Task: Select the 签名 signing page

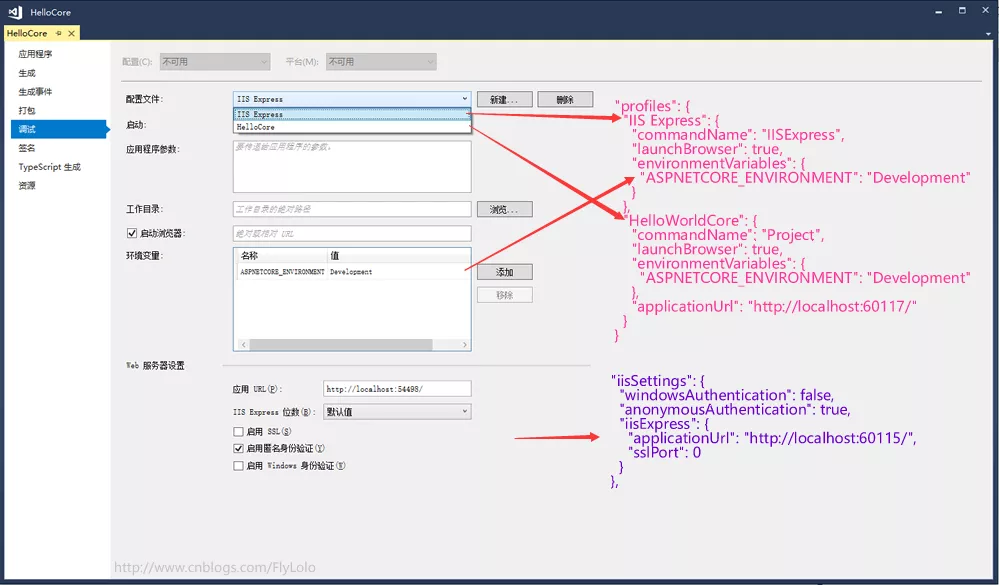Action: pos(27,147)
